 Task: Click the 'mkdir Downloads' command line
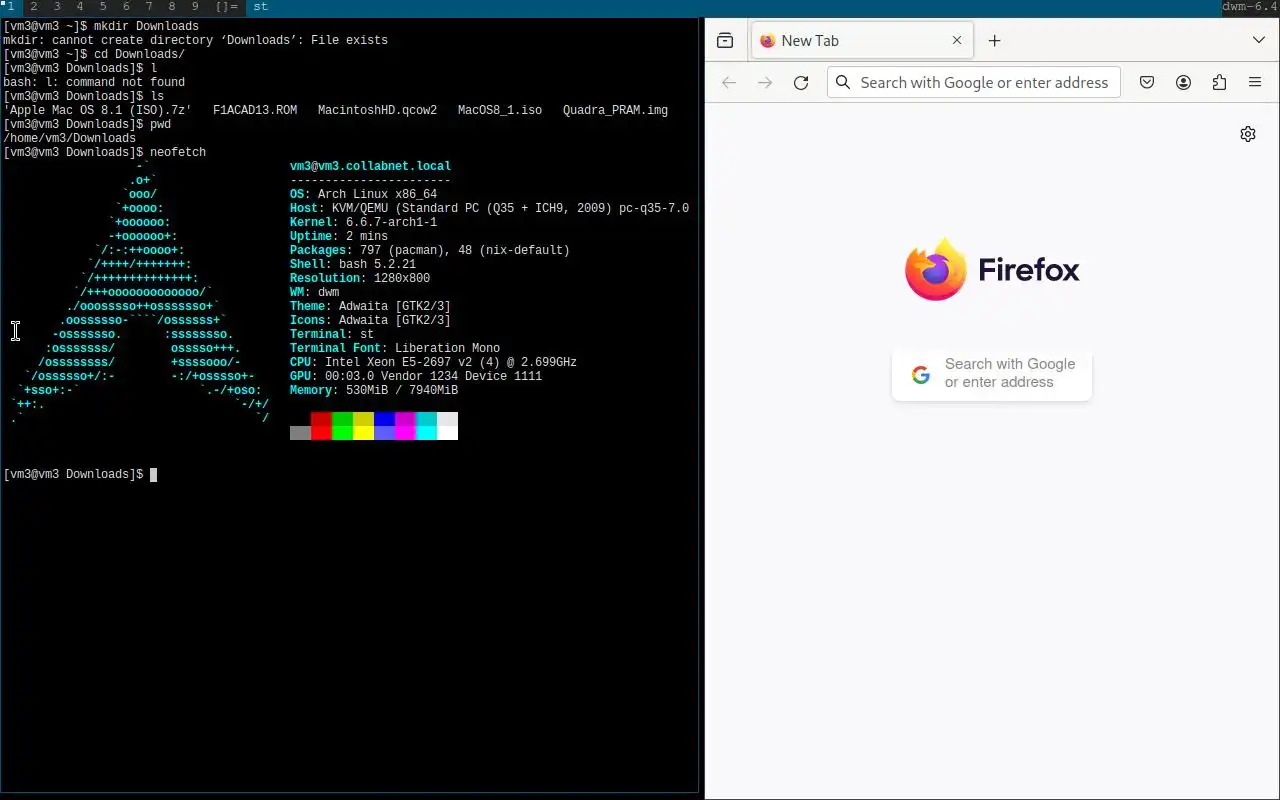tap(101, 27)
